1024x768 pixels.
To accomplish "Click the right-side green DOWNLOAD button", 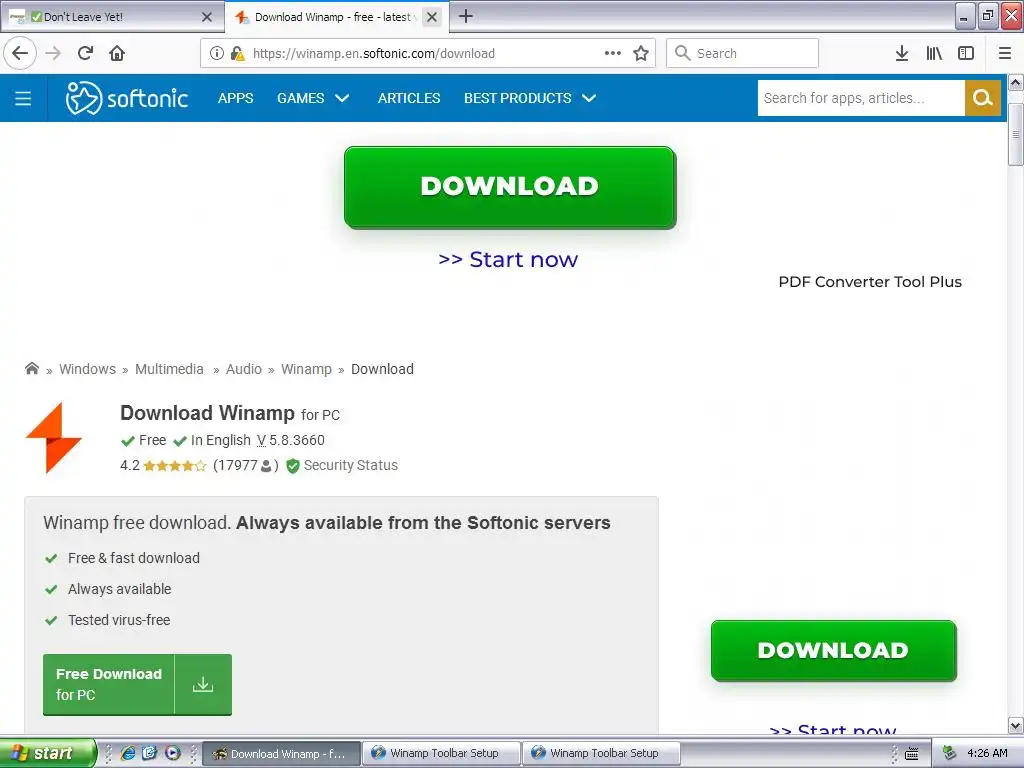I will click(x=833, y=650).
